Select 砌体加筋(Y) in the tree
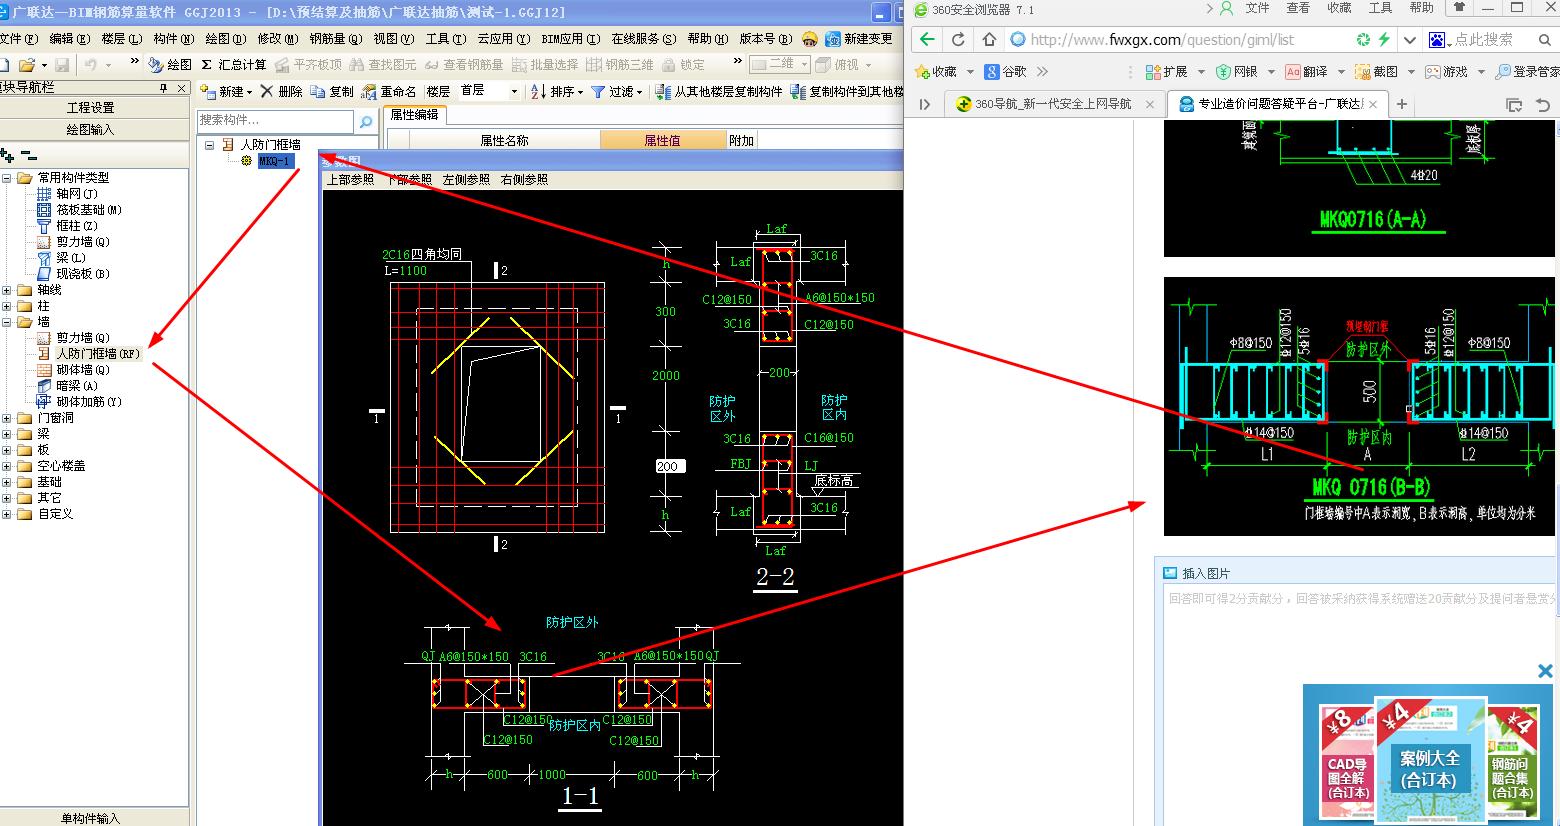1560x826 pixels. click(x=89, y=402)
